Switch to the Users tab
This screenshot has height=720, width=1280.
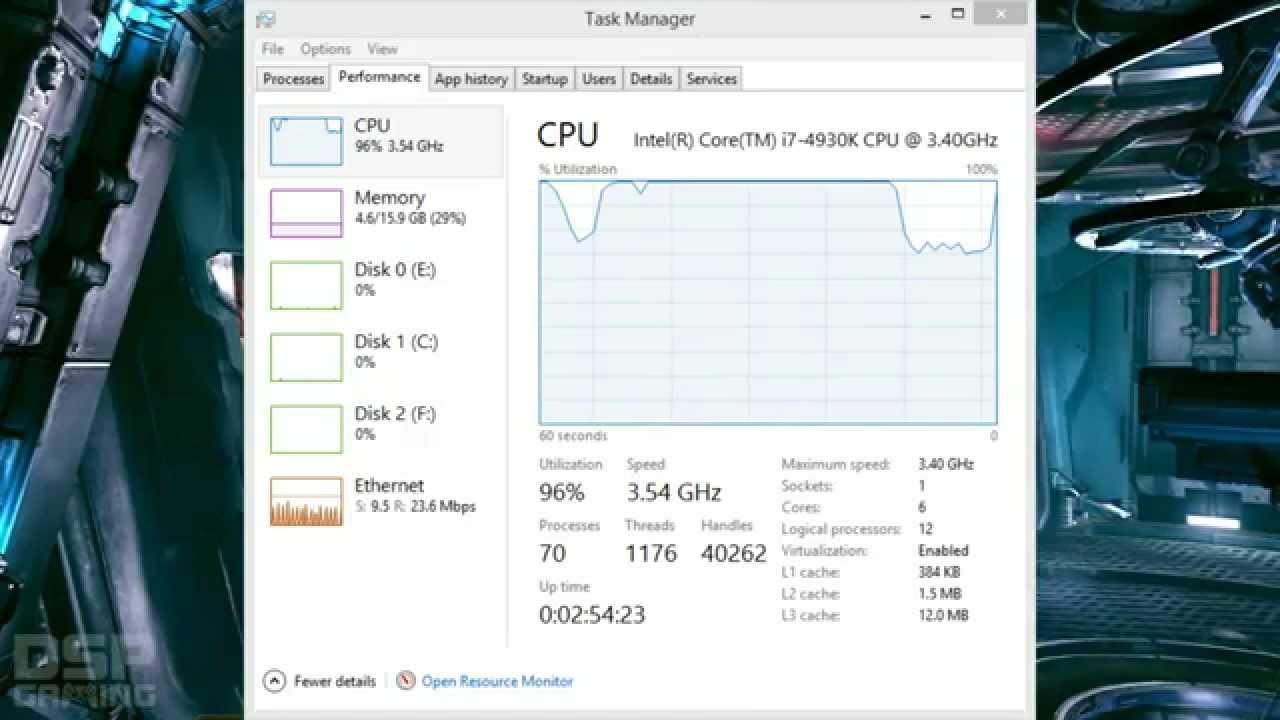coord(599,79)
